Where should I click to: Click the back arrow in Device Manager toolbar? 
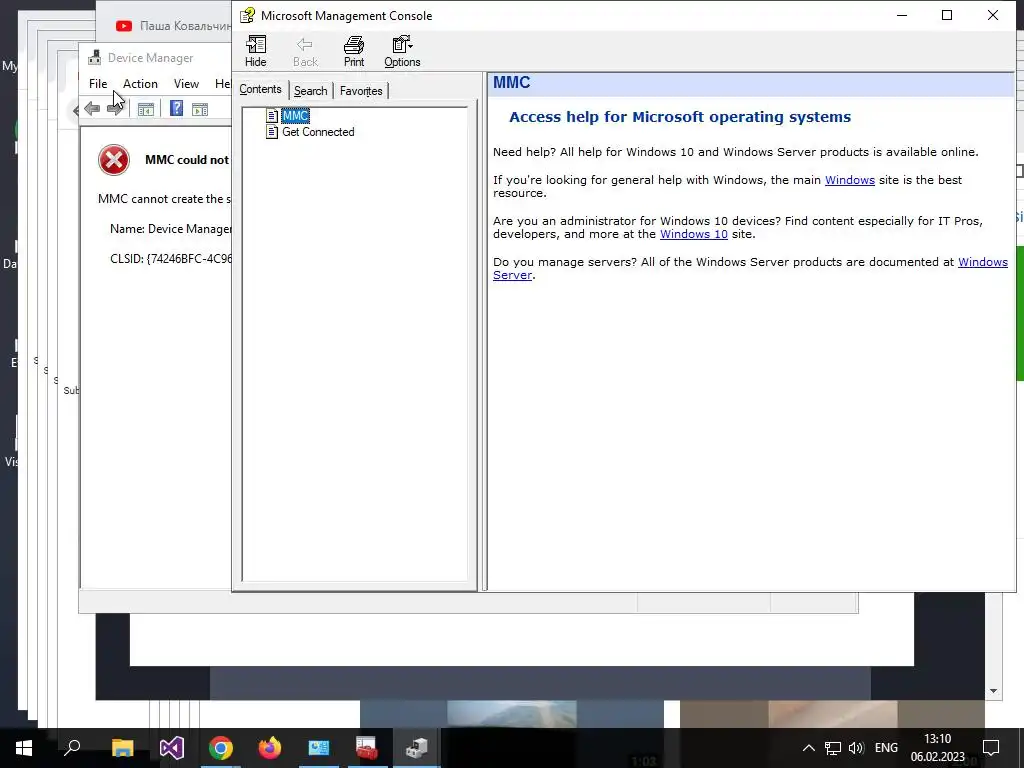(x=92, y=109)
